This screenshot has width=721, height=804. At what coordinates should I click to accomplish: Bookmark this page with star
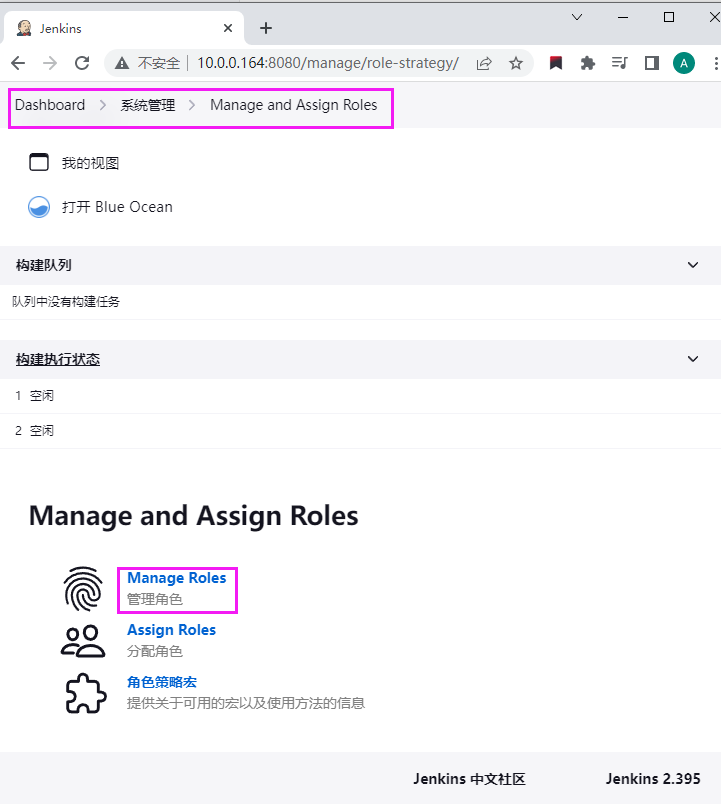pyautogui.click(x=516, y=63)
